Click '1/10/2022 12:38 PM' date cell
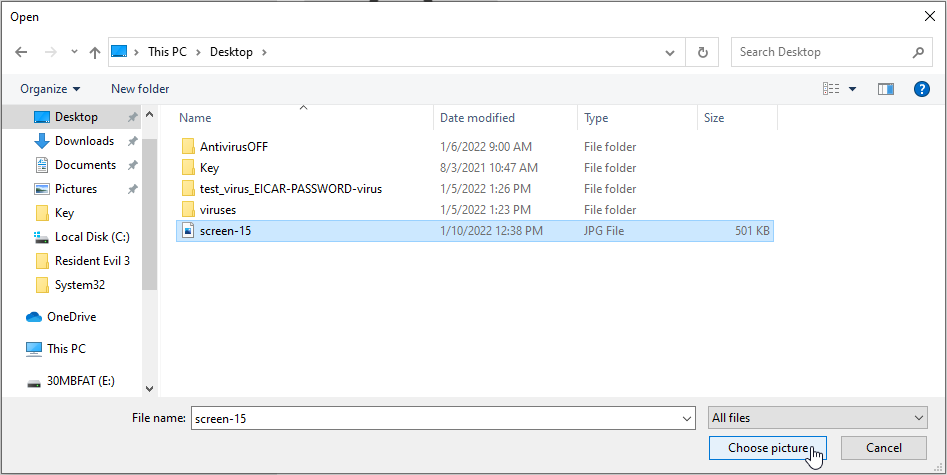This screenshot has width=947, height=475. (491, 231)
